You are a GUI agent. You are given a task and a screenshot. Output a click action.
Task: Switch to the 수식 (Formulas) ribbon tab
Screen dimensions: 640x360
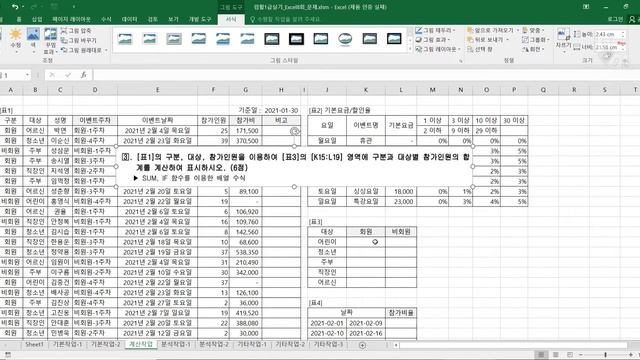[106, 19]
